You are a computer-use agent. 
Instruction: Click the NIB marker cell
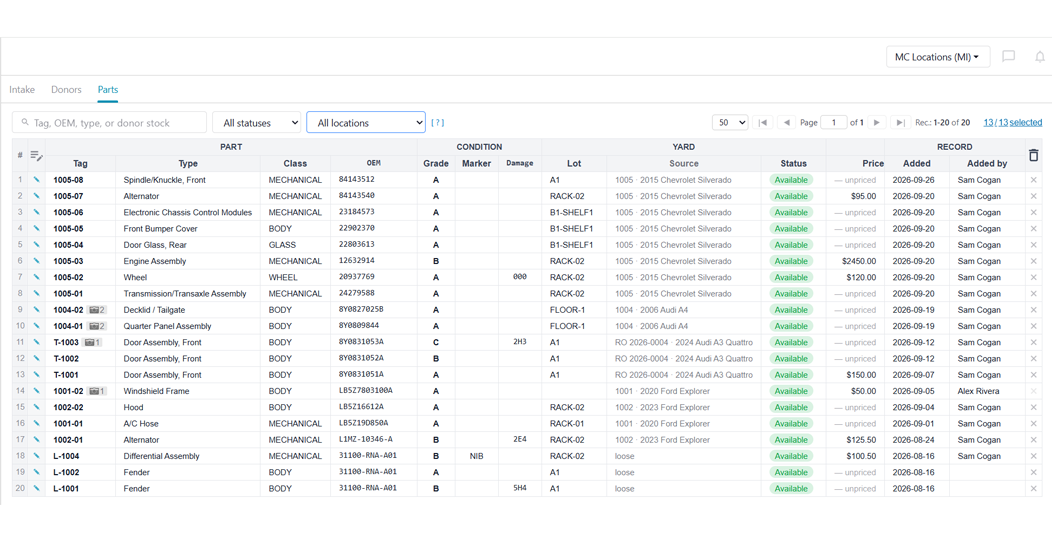pyautogui.click(x=476, y=456)
